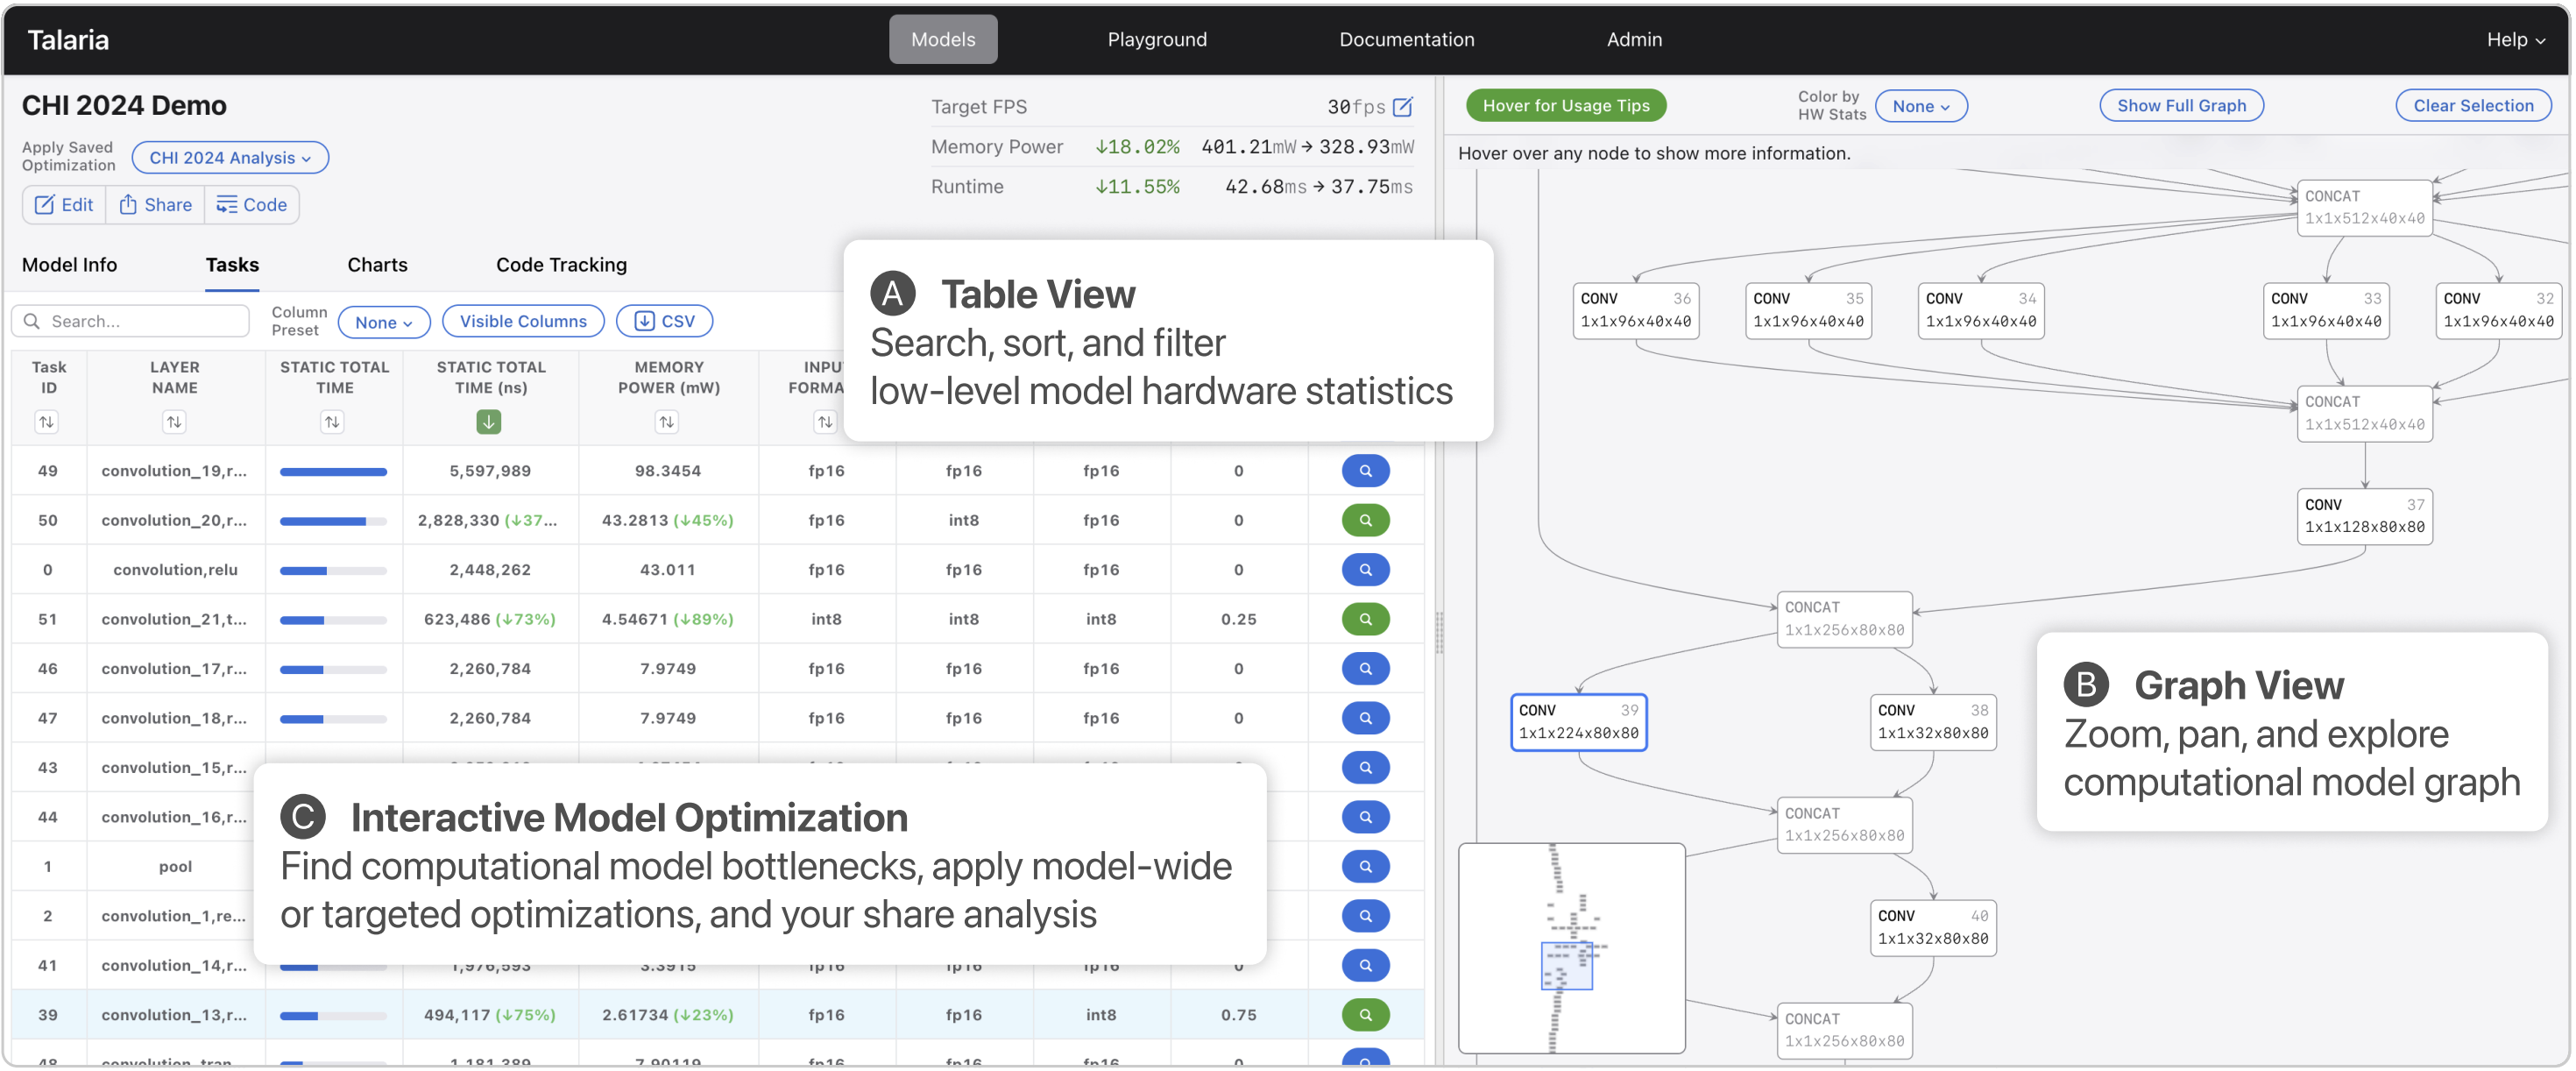Toggle green sort on Static Total Time (ns)
This screenshot has height=1071, width=2576.
[x=489, y=422]
